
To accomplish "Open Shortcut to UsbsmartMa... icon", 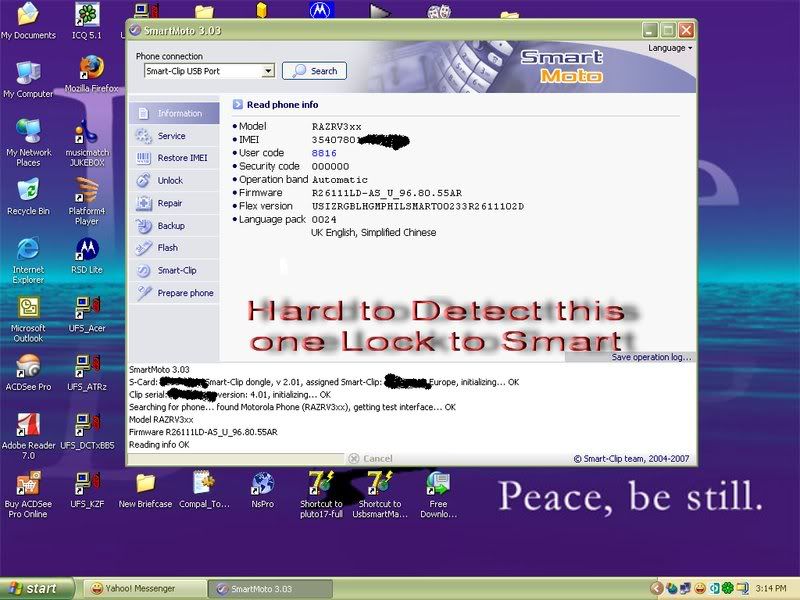I will click(380, 495).
